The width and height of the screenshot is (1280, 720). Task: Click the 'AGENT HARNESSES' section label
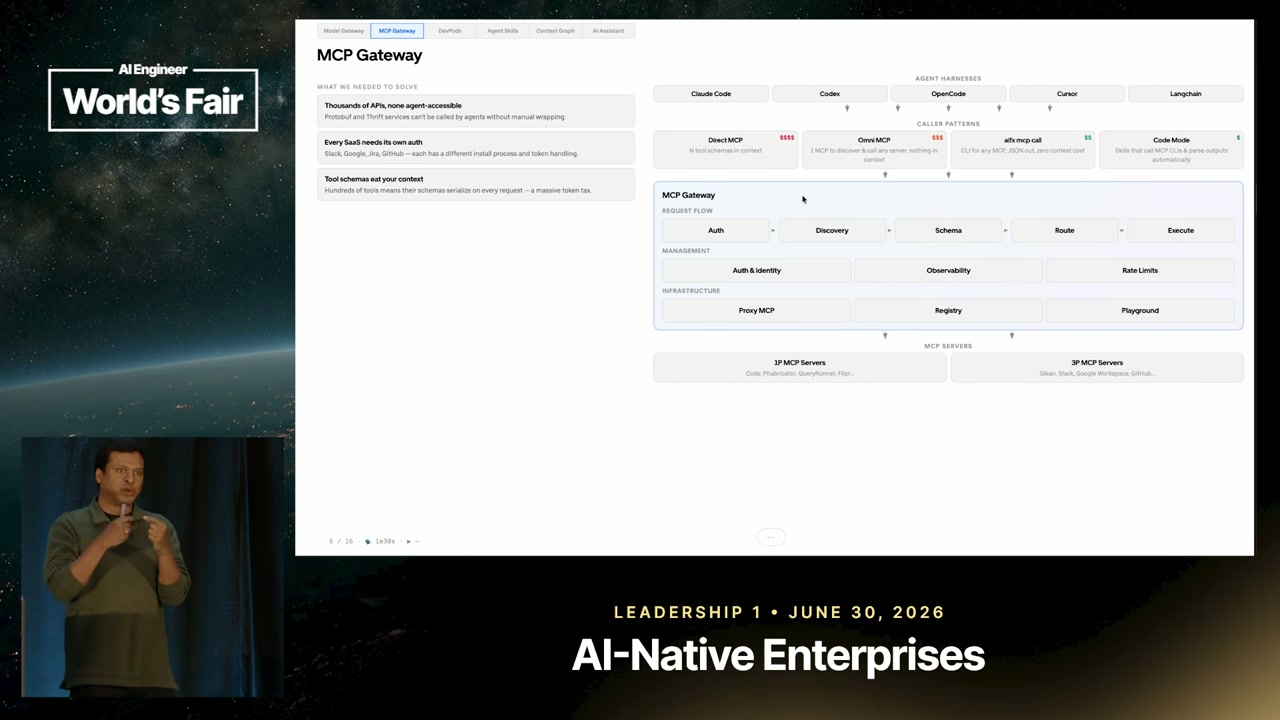[x=948, y=78]
